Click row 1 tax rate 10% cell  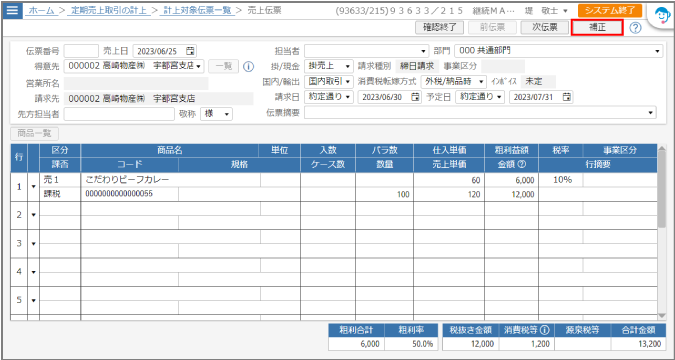(x=561, y=180)
